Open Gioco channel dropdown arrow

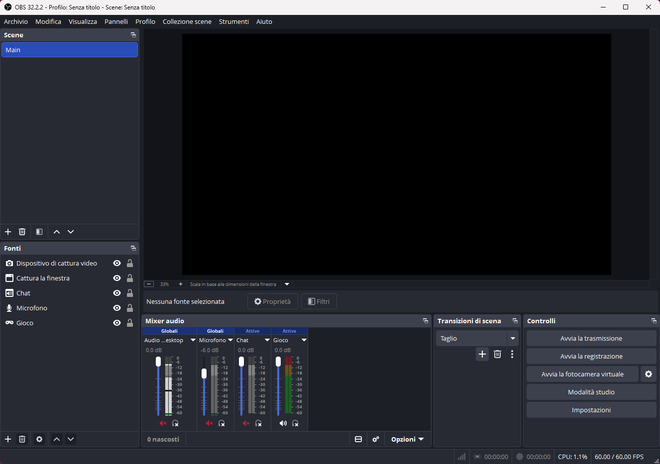click(x=304, y=340)
